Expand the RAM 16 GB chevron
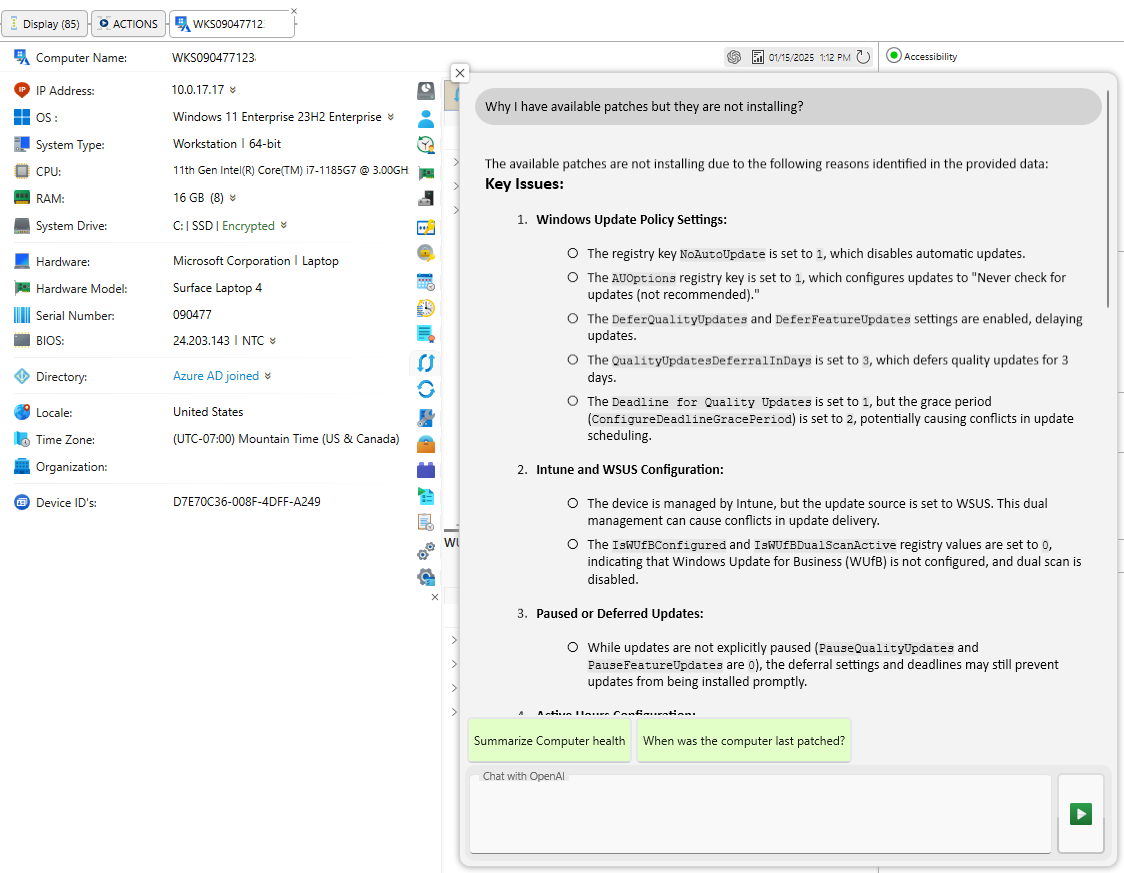1124x873 pixels. (233, 198)
